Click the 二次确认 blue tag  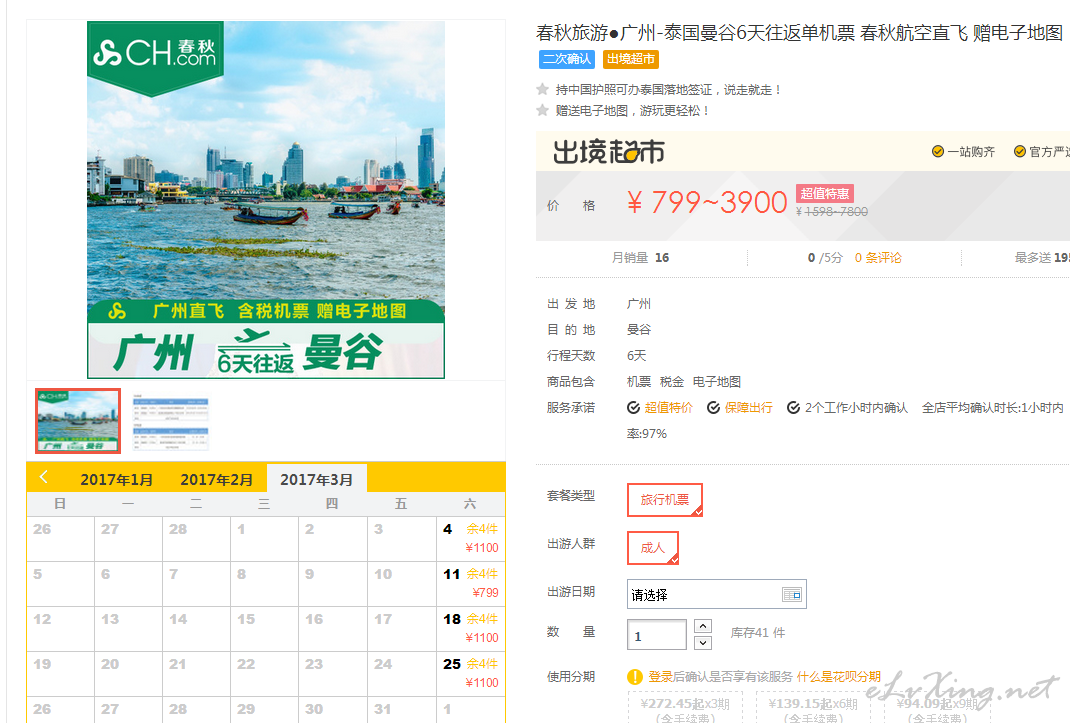pyautogui.click(x=566, y=59)
